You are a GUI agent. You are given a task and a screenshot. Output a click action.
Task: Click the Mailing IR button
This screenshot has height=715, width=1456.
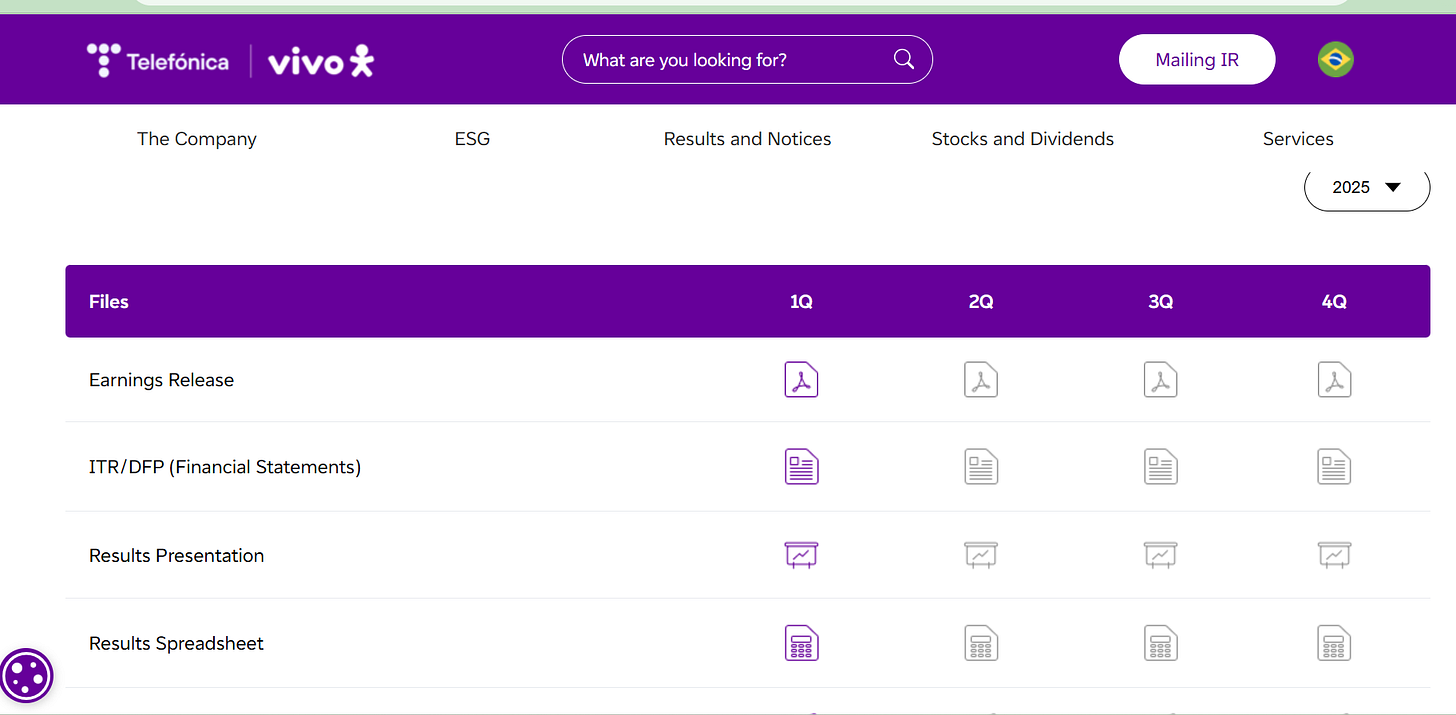pyautogui.click(x=1197, y=60)
